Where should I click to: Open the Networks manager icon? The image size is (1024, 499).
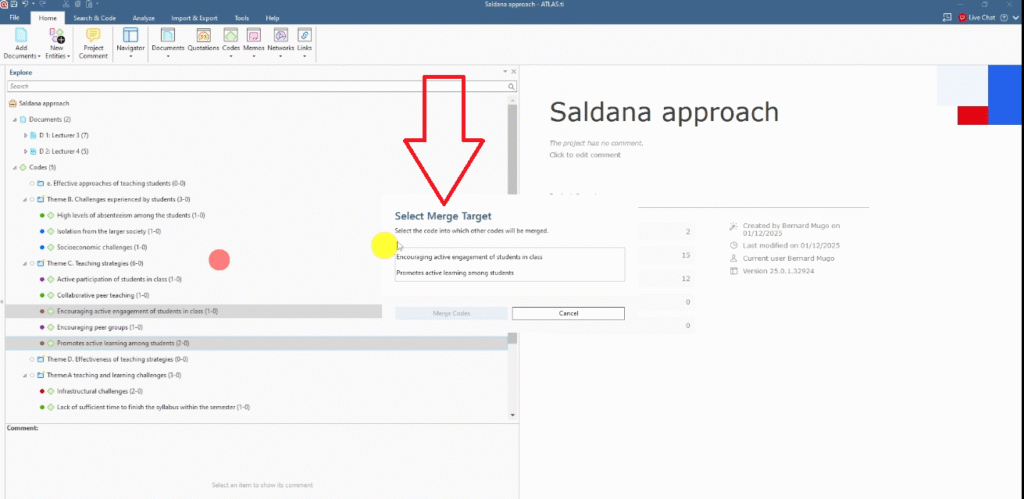[280, 37]
